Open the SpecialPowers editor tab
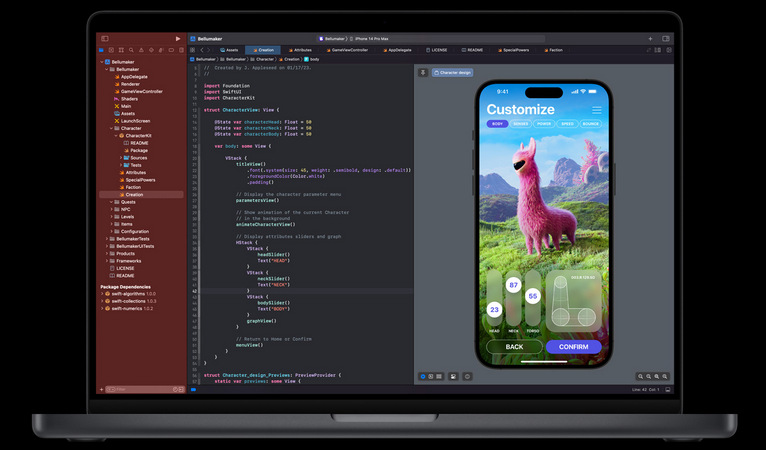 513,50
